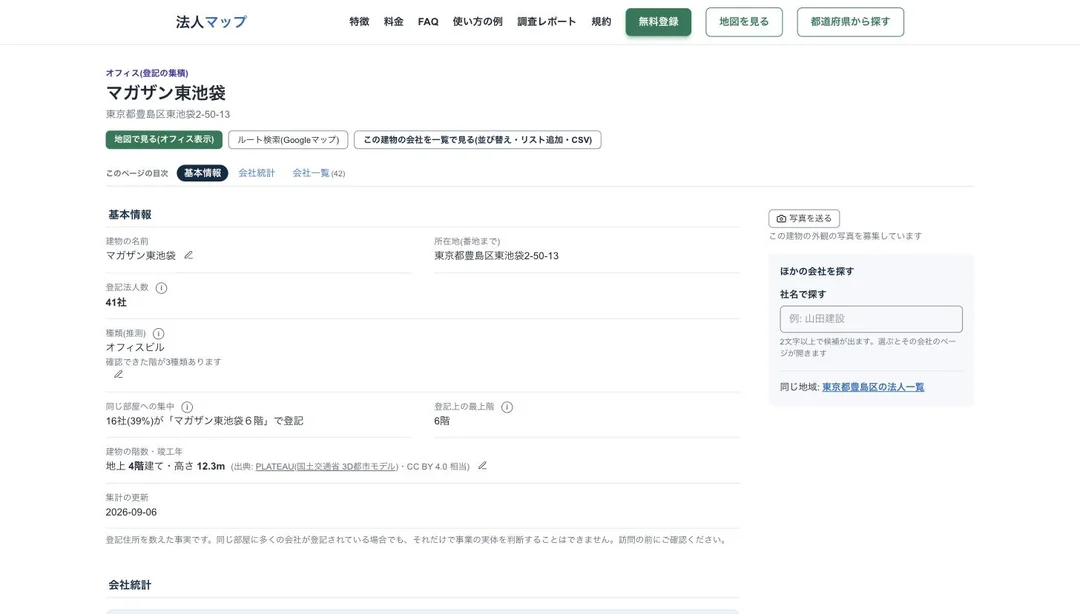
Task: Edit building name pencil icon next to マガザン東池袋
Action: point(188,255)
